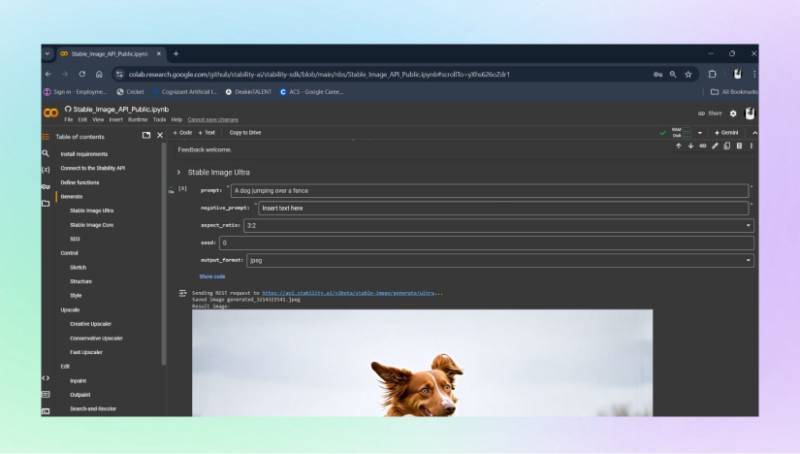
Task: Reload the page with refresh icon
Action: 82,74
